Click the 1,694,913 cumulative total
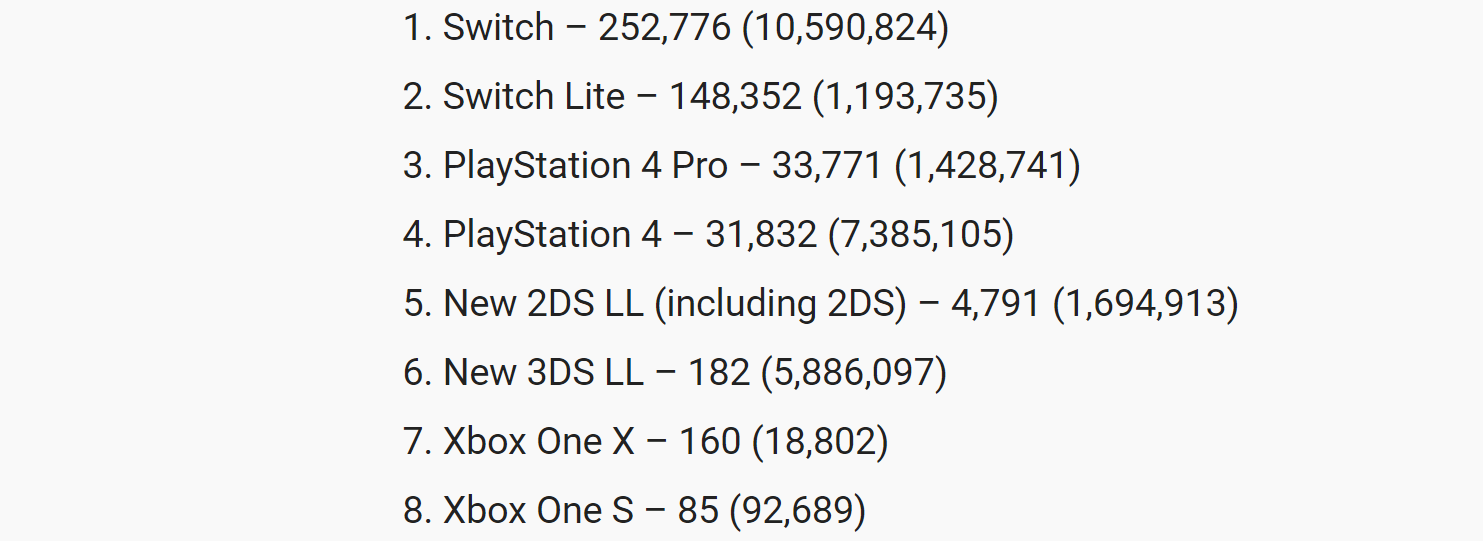 (1146, 303)
